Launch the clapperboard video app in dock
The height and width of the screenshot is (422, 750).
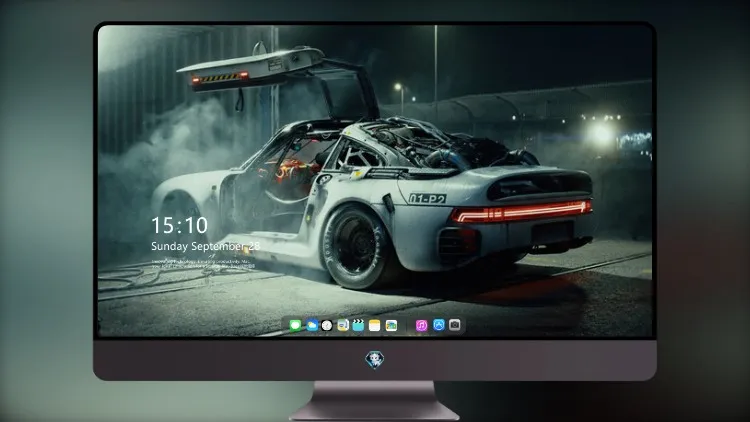(x=358, y=325)
